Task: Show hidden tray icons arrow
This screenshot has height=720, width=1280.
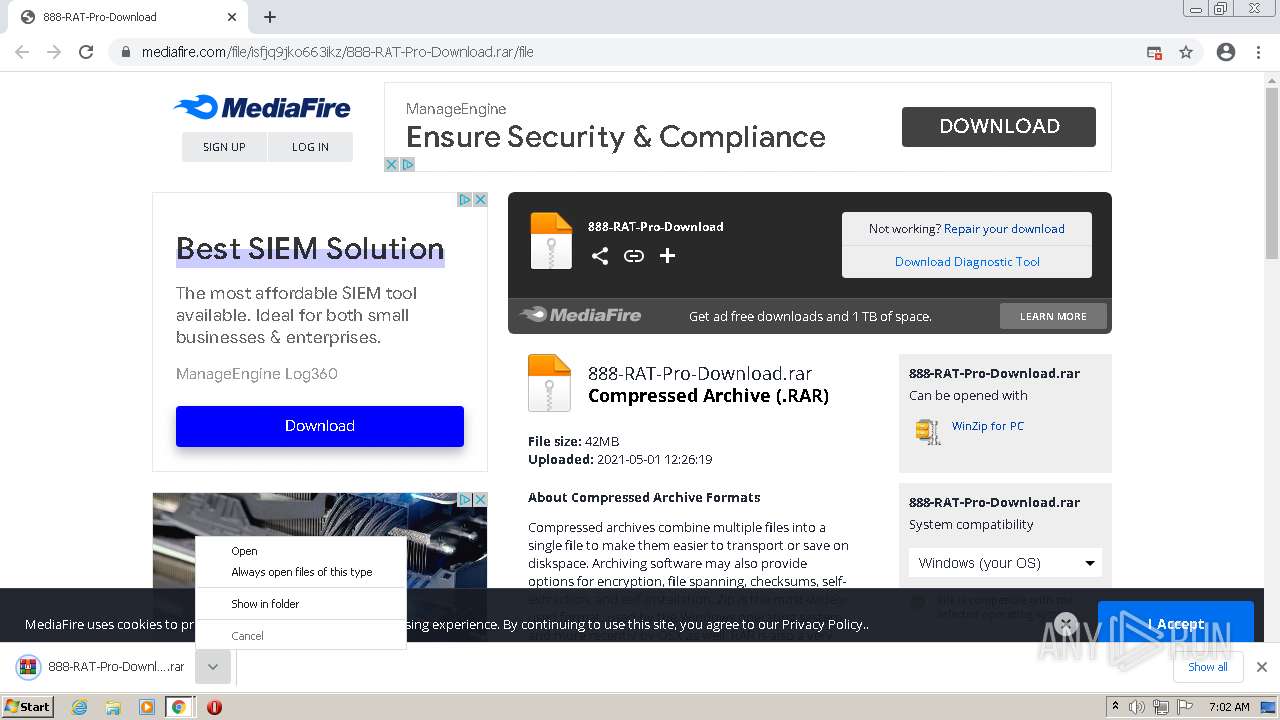Action: point(1115,707)
